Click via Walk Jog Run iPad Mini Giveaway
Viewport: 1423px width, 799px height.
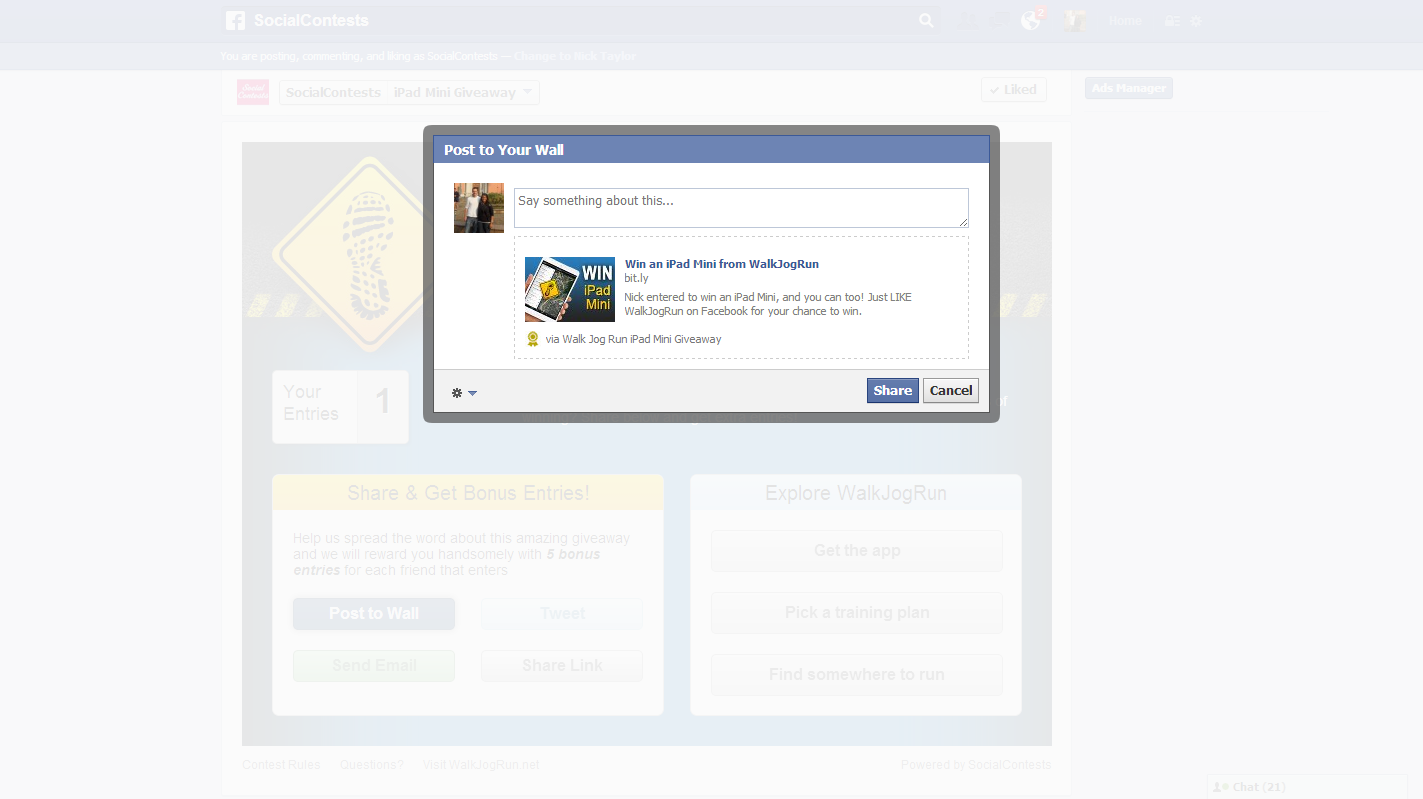tap(634, 339)
